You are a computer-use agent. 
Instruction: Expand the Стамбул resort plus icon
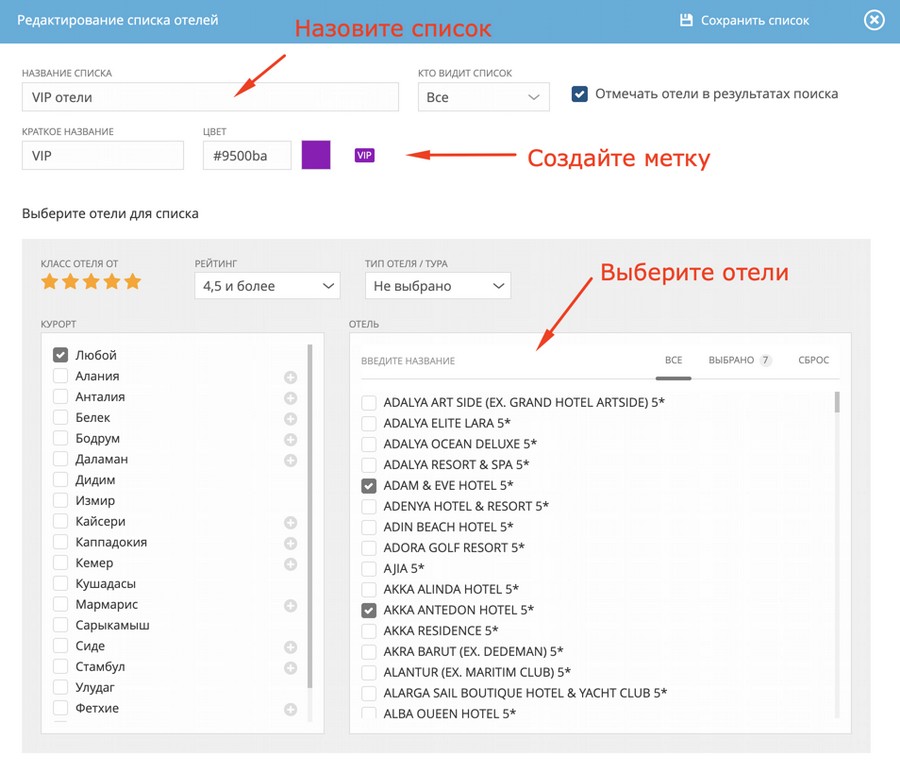click(290, 668)
